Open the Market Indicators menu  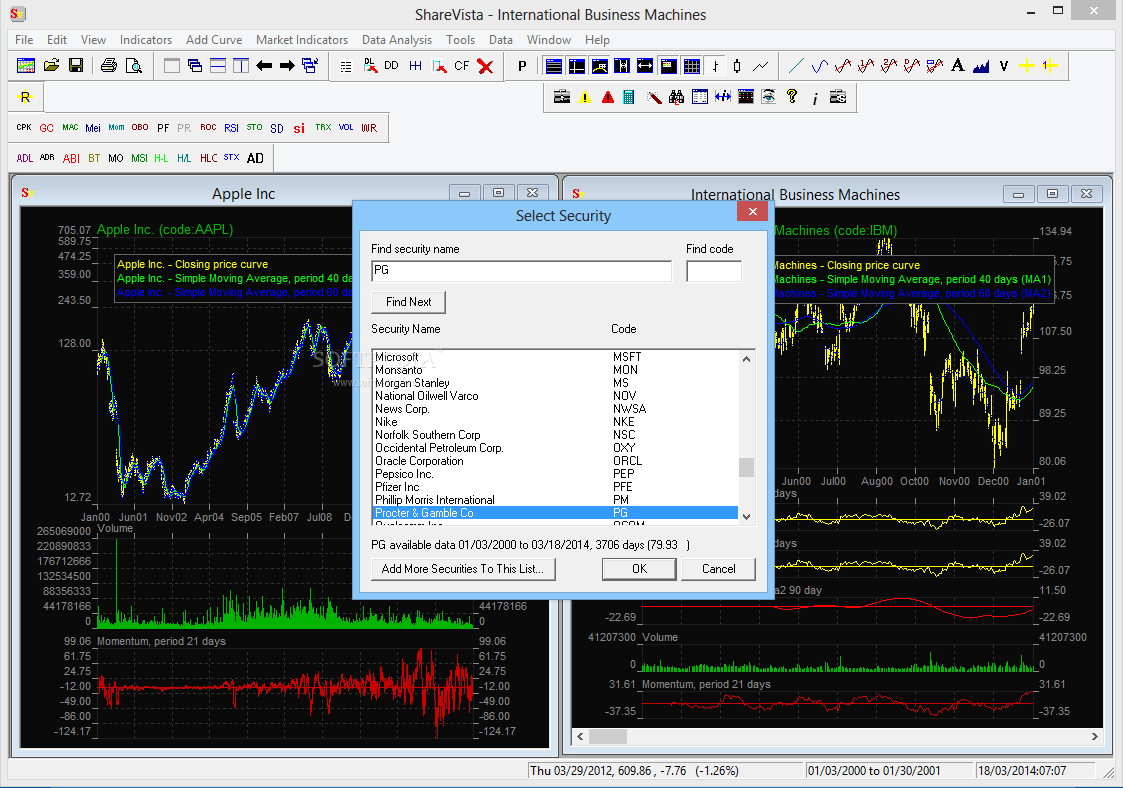tap(302, 39)
